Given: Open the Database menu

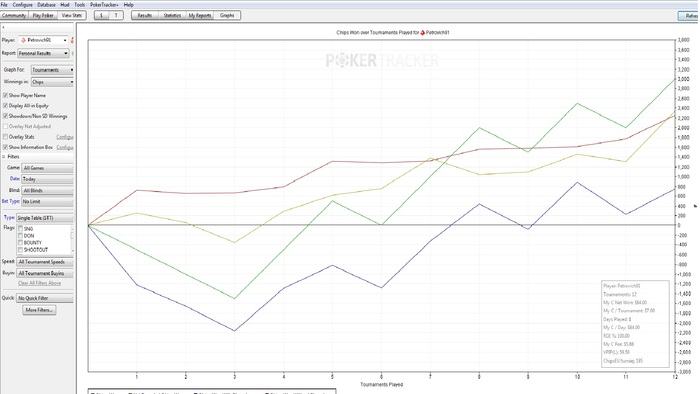Looking at the screenshot, I should 46,5.
